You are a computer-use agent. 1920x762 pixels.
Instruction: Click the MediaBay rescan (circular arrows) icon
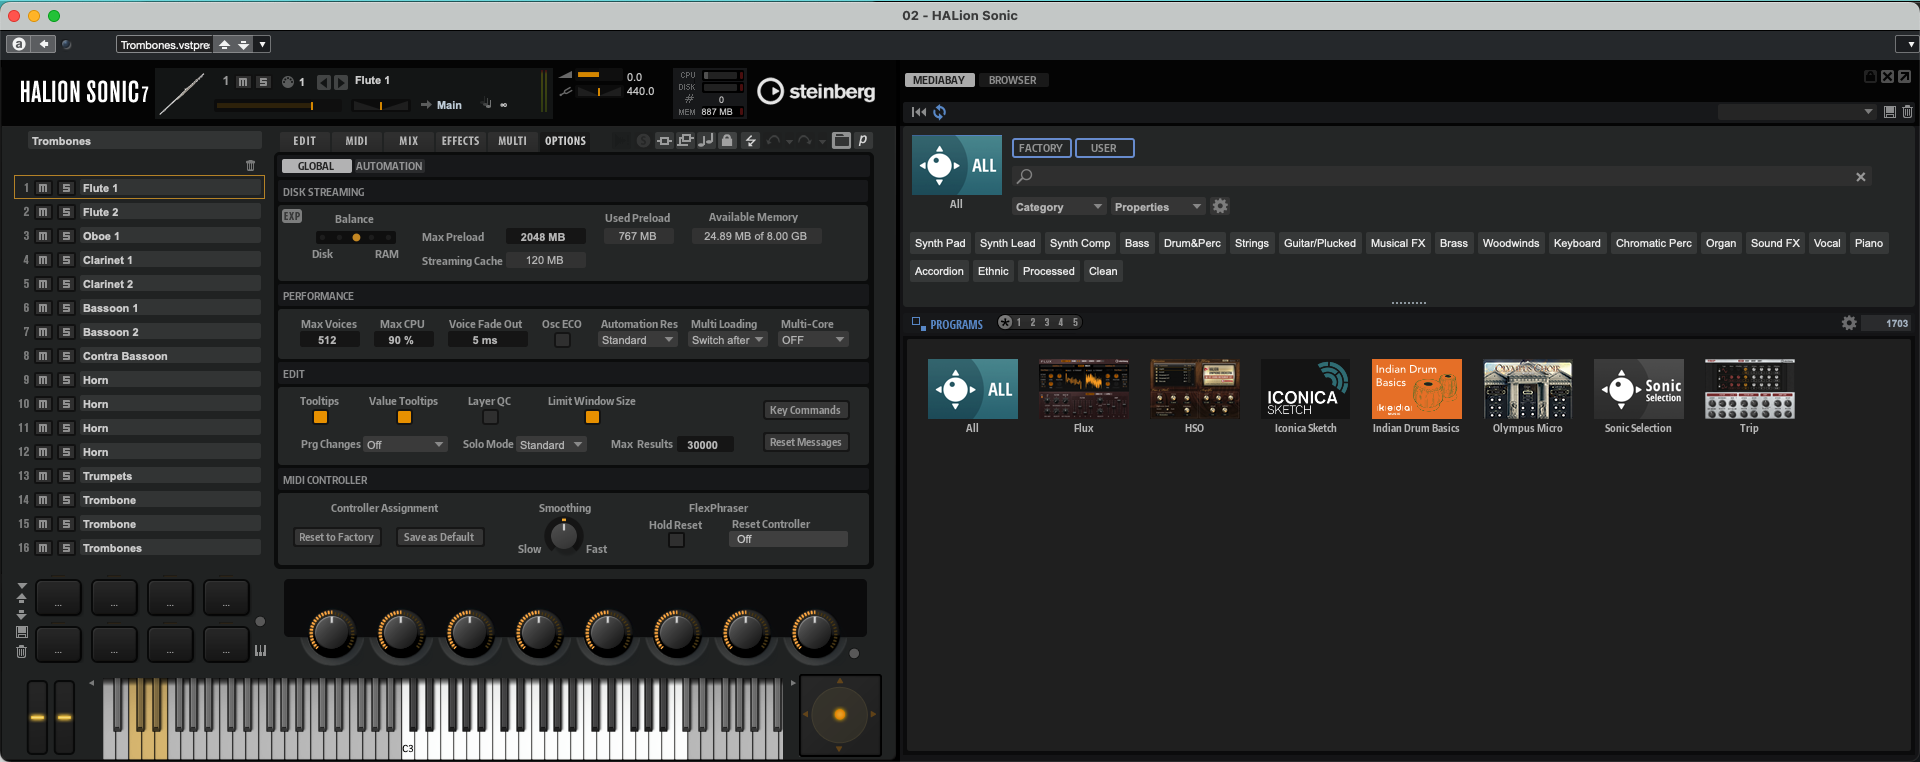[x=940, y=112]
